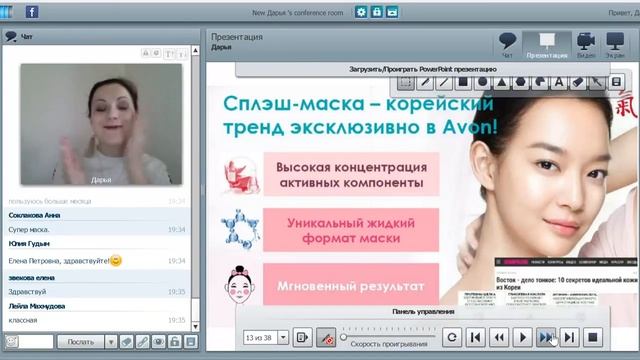The width and height of the screenshot is (640, 360).
Task: Open the Facebook icon in the header
Action: coord(32,11)
